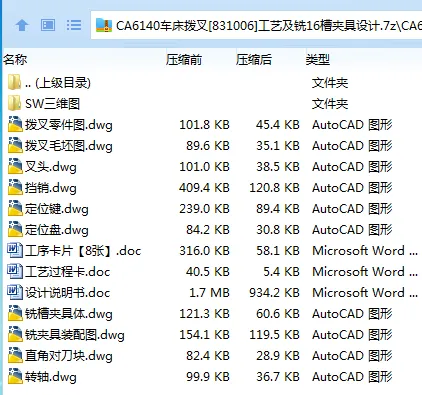Select file 定位键.dwg
Screen dimensions: 422x395
pos(57,209)
